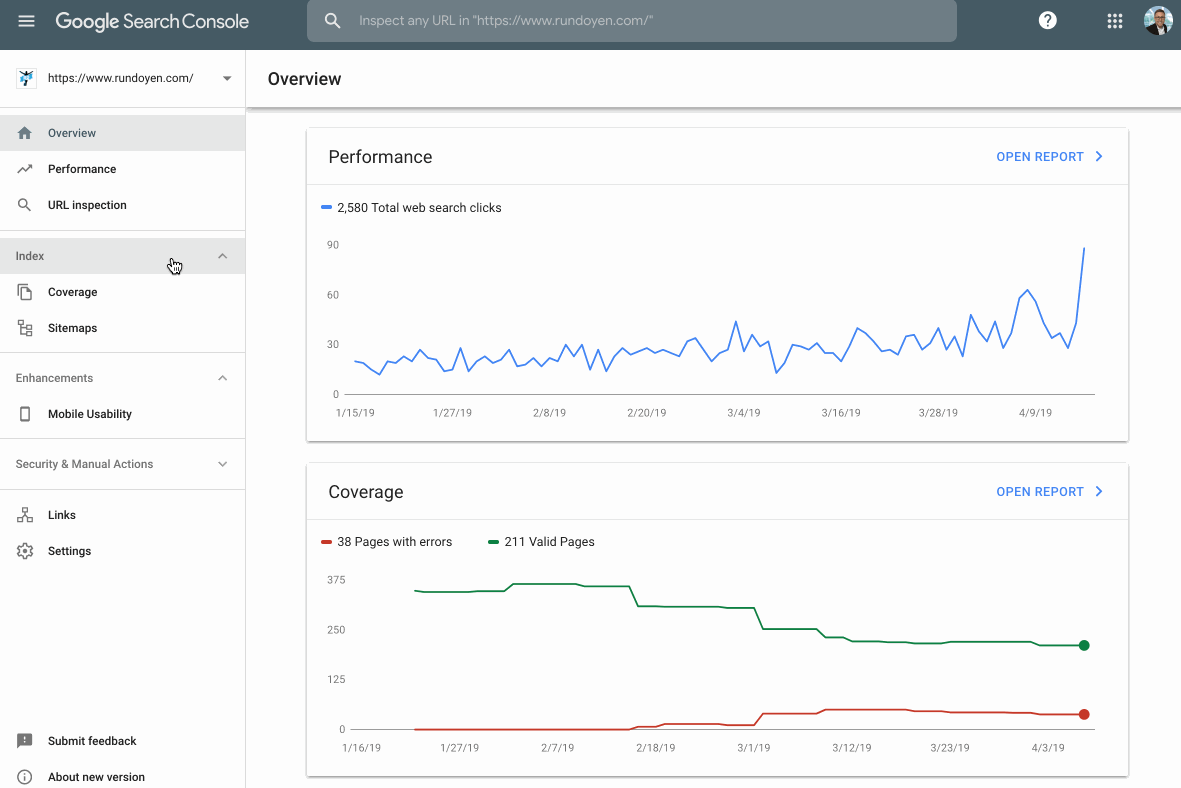Click the Links icon in the sidebar
Viewport: 1181px width, 788px height.
25,514
